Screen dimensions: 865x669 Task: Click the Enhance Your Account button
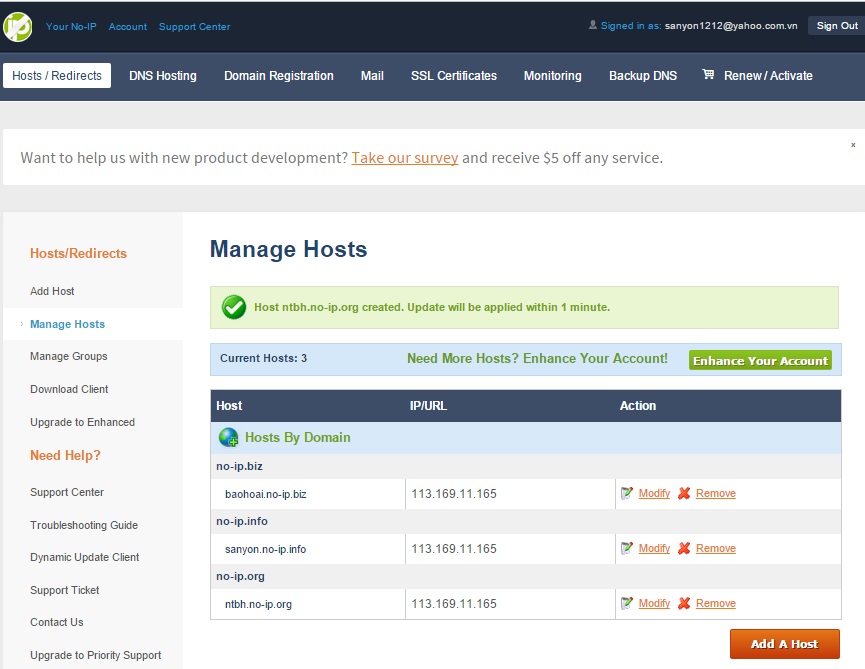pyautogui.click(x=760, y=360)
